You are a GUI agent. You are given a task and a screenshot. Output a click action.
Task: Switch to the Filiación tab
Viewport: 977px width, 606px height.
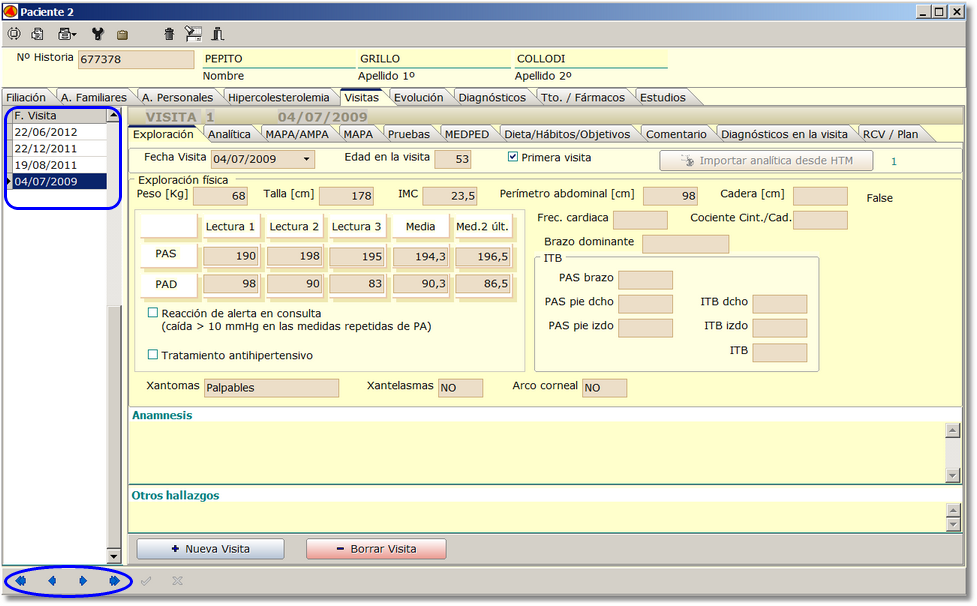tap(26, 97)
